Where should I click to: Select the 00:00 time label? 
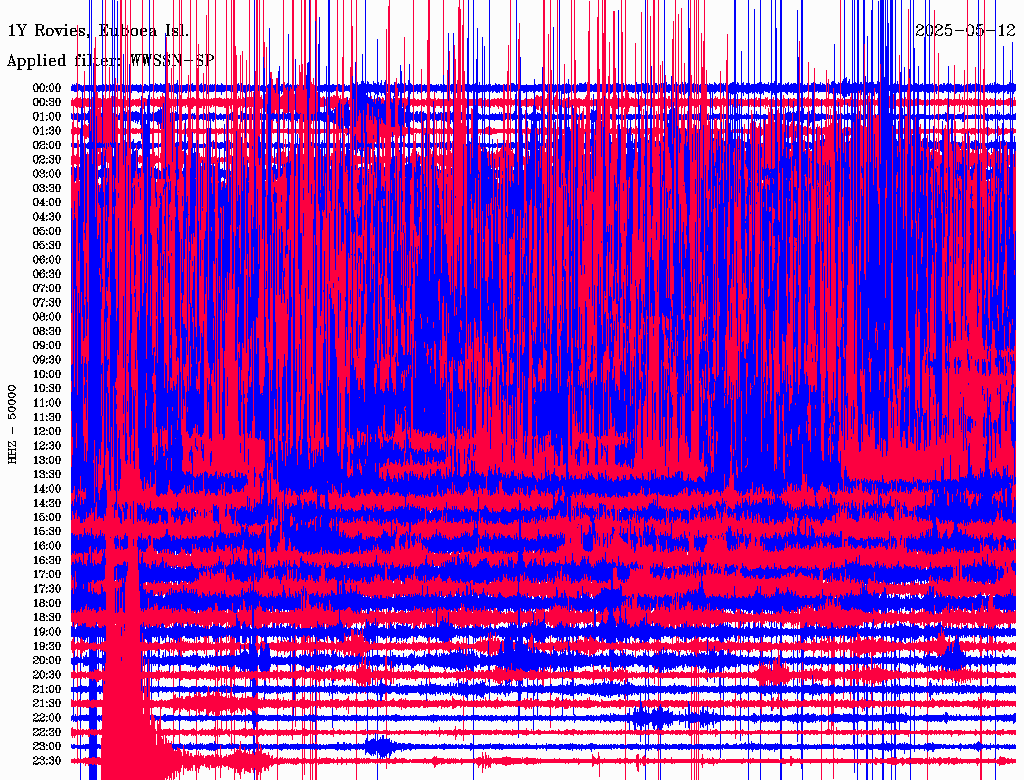tap(47, 88)
